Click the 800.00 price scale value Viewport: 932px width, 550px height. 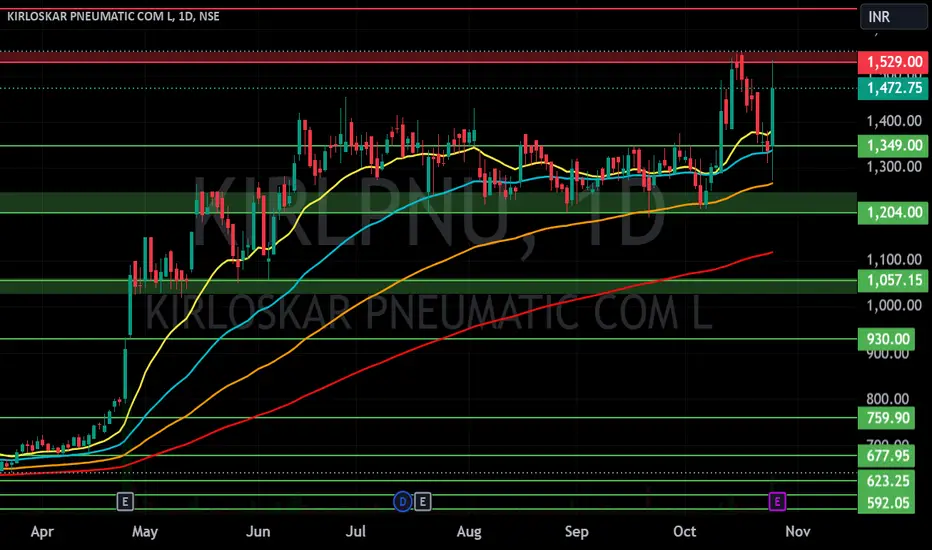pos(887,398)
